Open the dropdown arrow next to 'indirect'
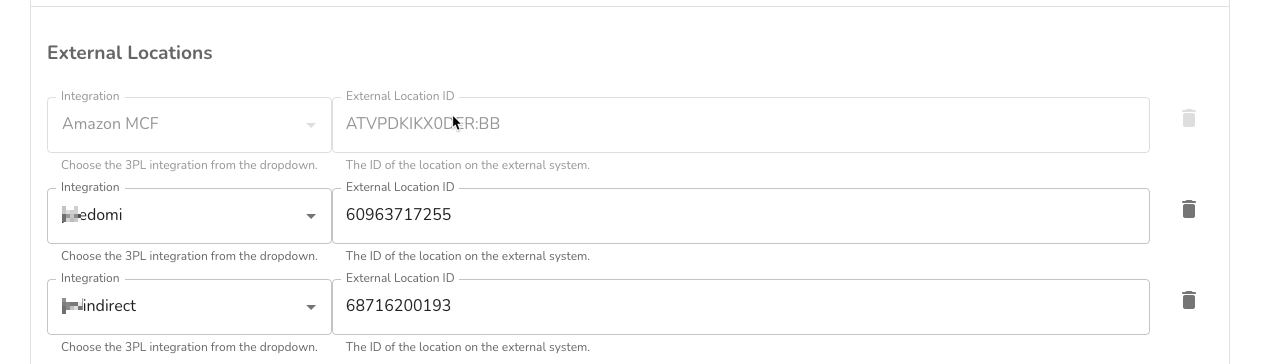This screenshot has height=364, width=1263. (x=311, y=307)
